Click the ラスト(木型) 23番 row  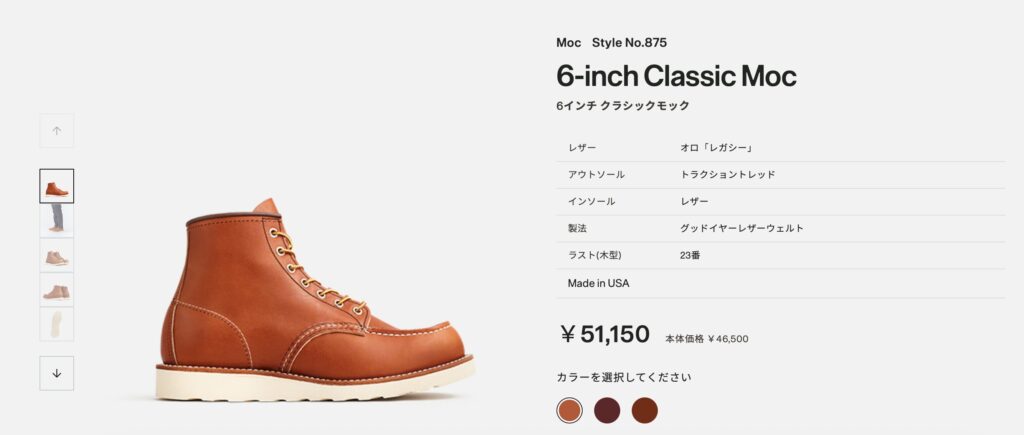coord(780,255)
